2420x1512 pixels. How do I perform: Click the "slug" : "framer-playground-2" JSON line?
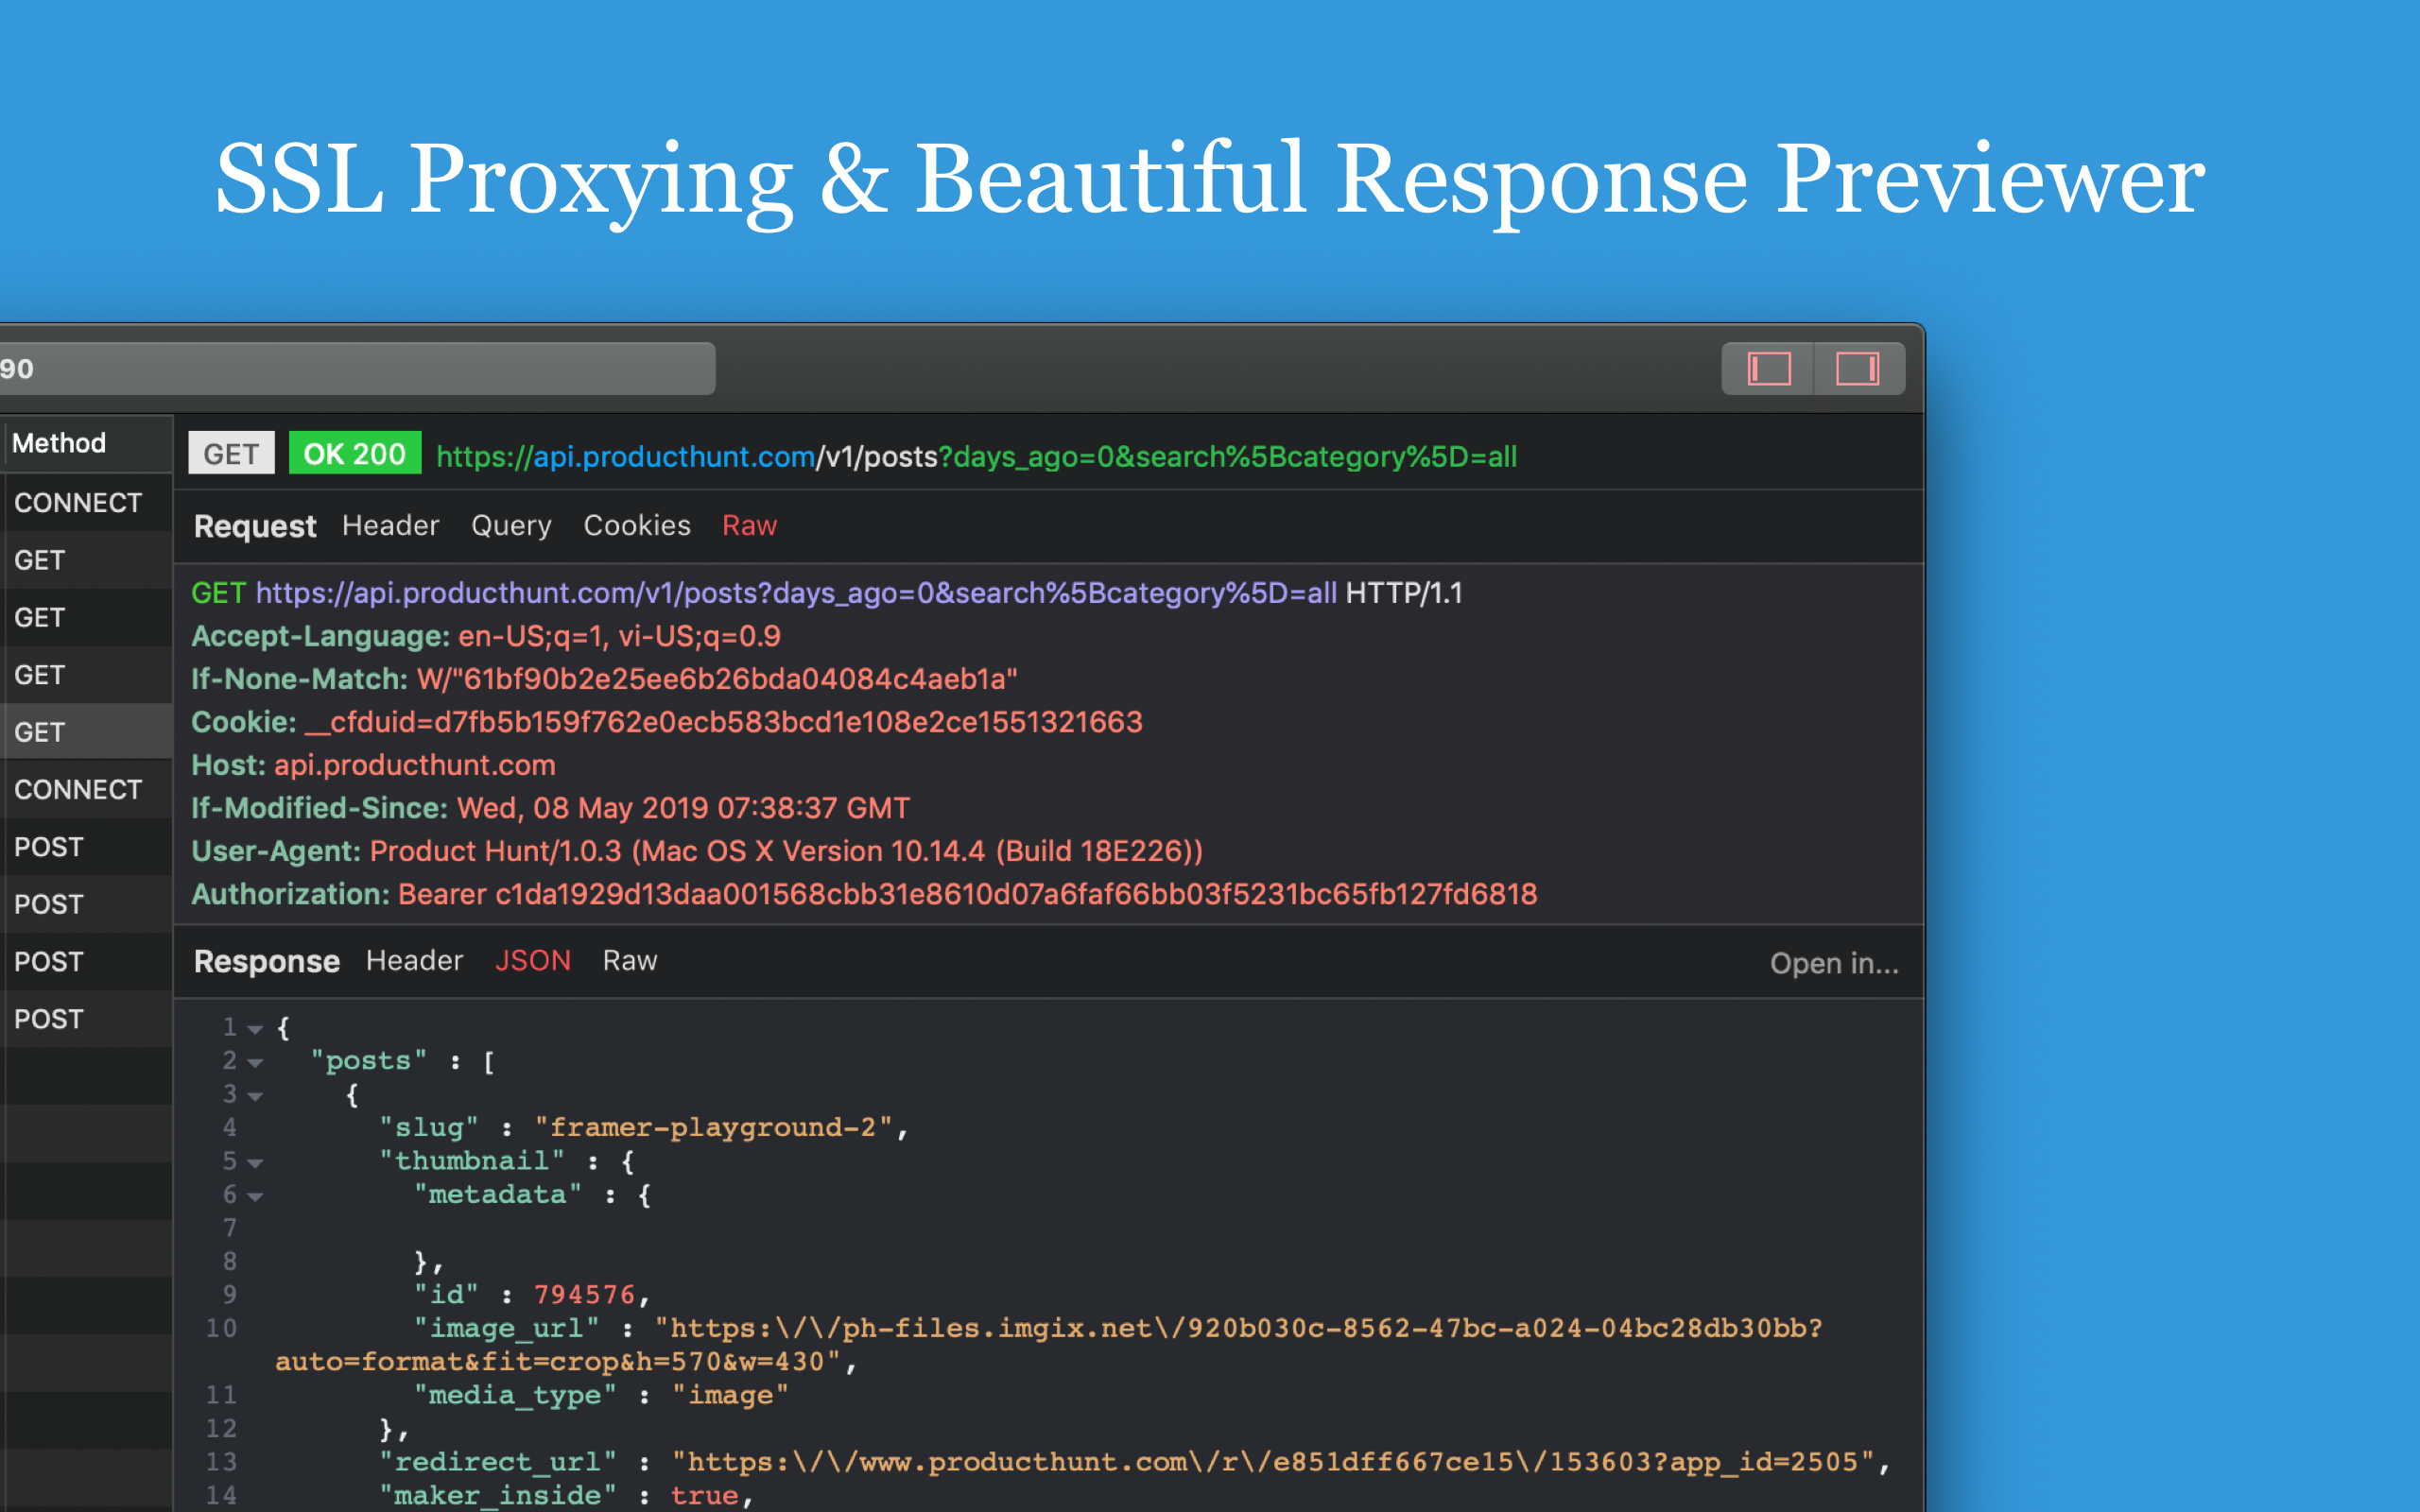point(644,1128)
